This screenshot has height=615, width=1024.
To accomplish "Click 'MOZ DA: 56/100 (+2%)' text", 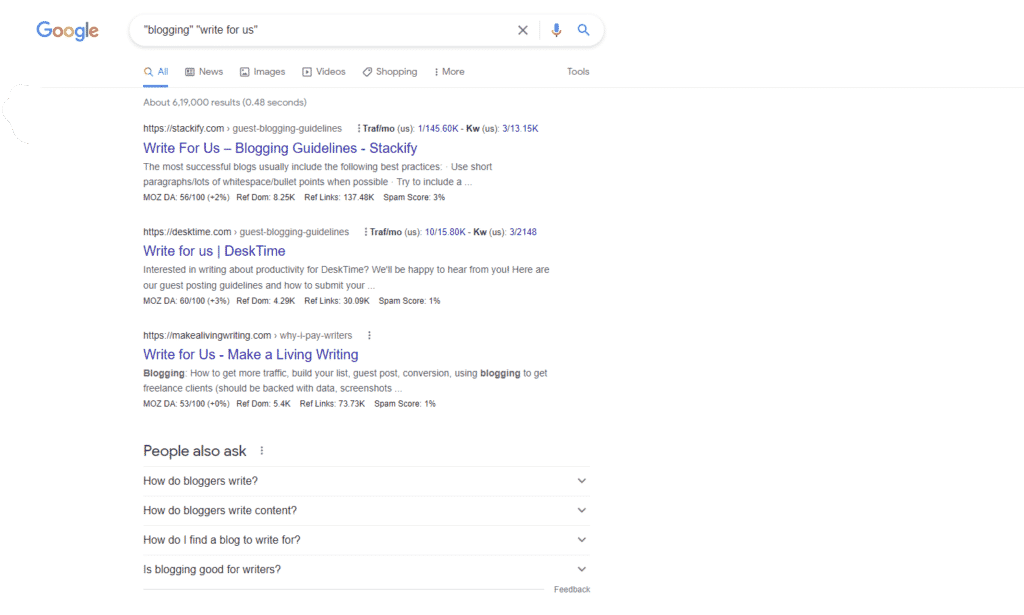I will 186,197.
